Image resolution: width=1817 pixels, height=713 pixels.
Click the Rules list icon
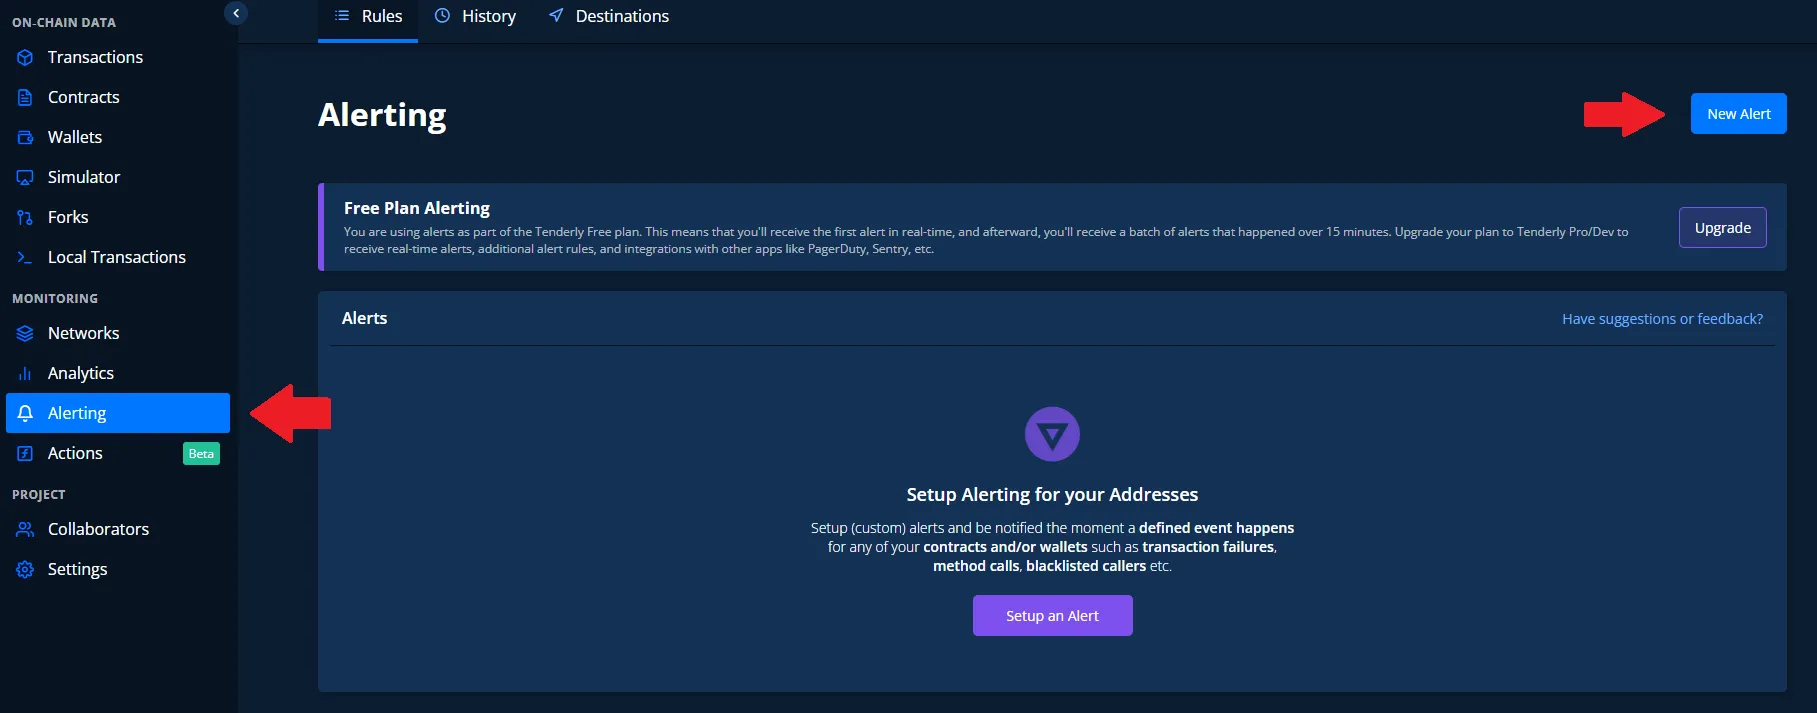pyautogui.click(x=342, y=15)
